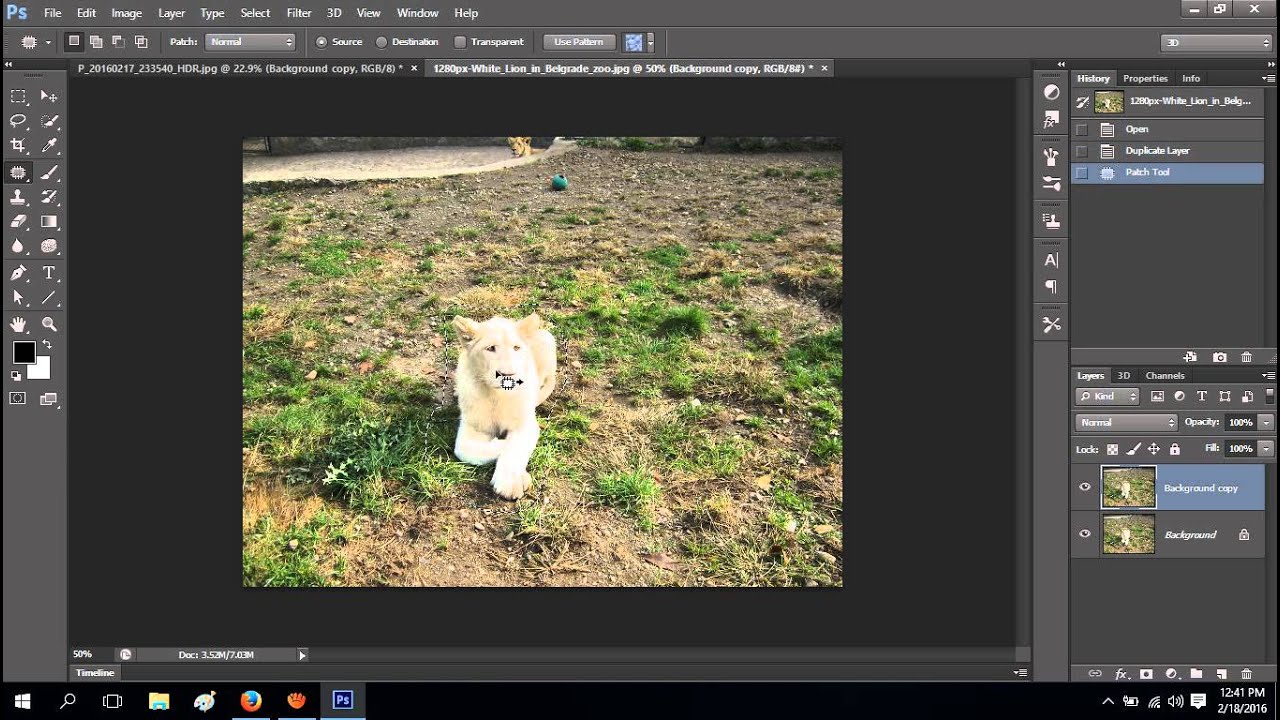
Task: Open the Select menu
Action: (x=255, y=13)
